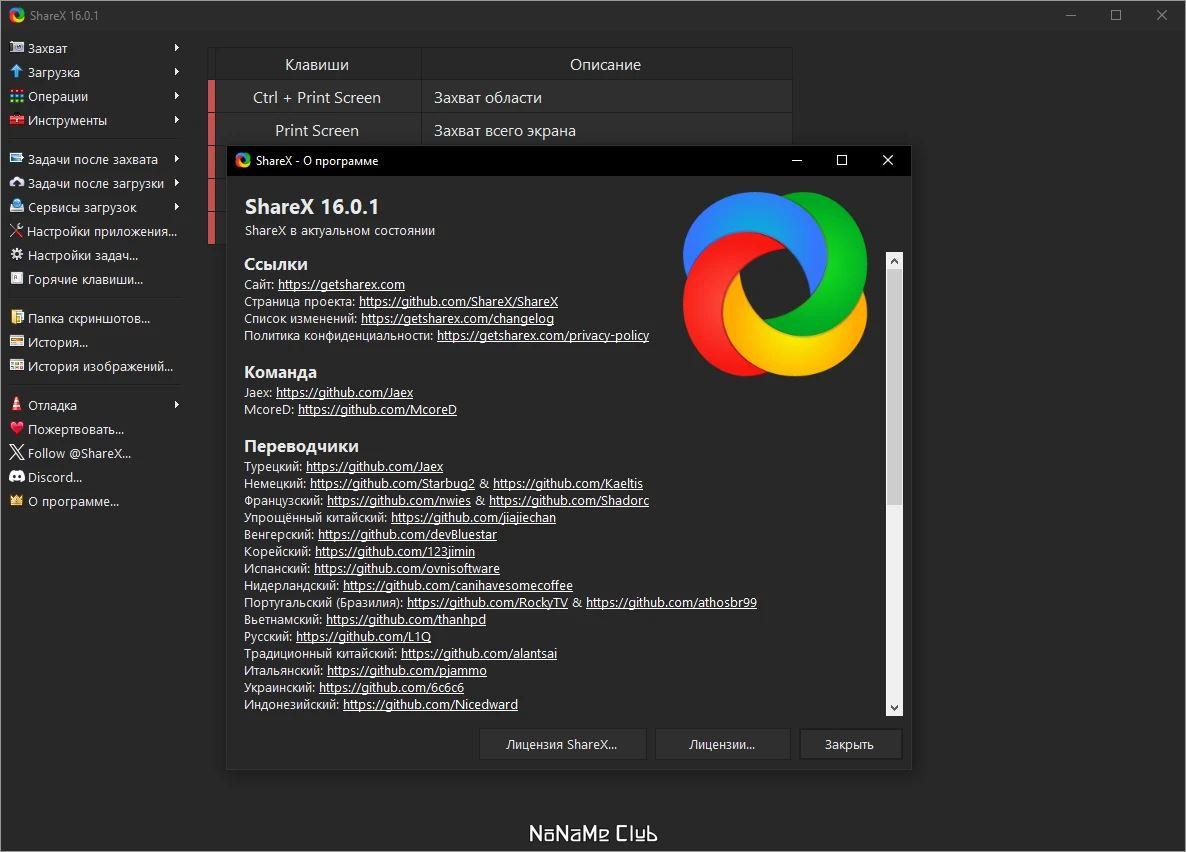The width and height of the screenshot is (1186, 852).
Task: Click the Настройки задач gear icon
Action: click(17, 255)
